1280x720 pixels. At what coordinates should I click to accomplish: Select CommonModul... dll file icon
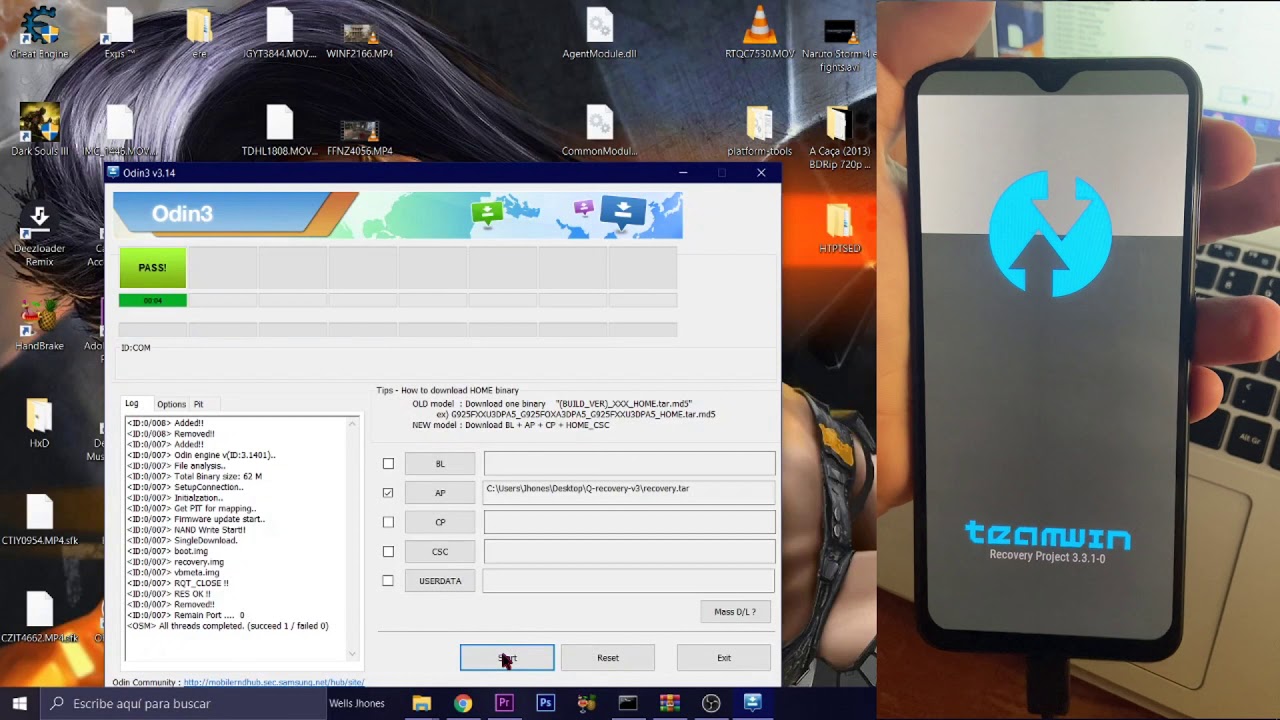(599, 130)
